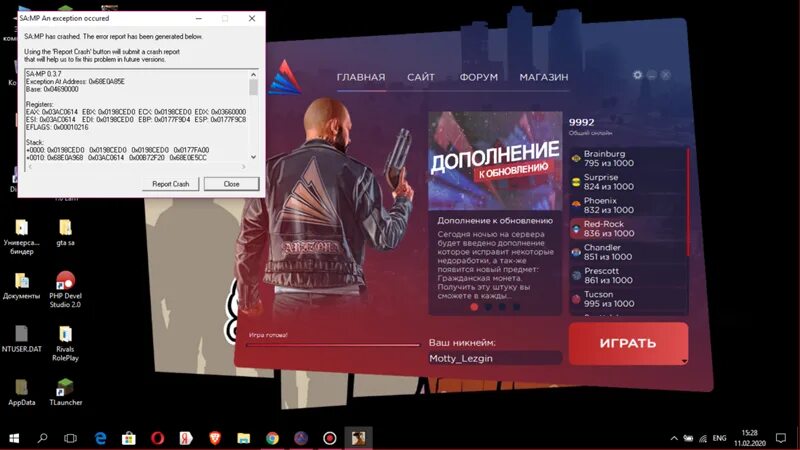Screen dimensions: 800x450
Task: Close SA:MP exception dialog via title X
Action: tap(252, 18)
